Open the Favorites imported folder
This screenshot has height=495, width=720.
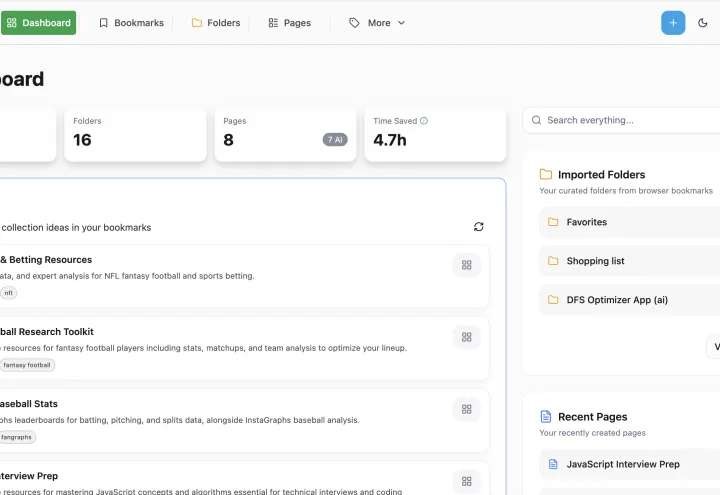(x=629, y=222)
